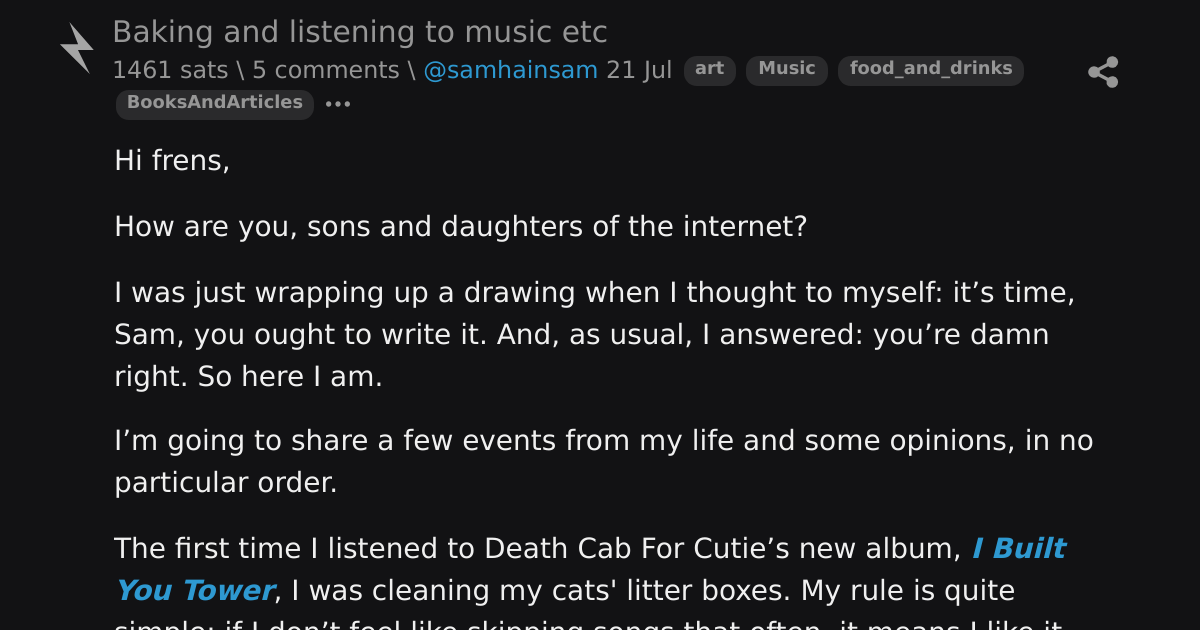
Task: Open the 'food_and_drinks' tag
Action: coord(931,70)
